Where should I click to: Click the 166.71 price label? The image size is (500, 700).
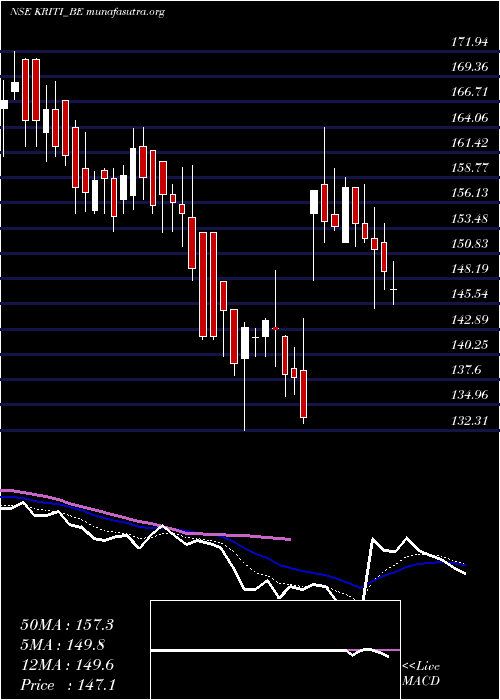470,92
